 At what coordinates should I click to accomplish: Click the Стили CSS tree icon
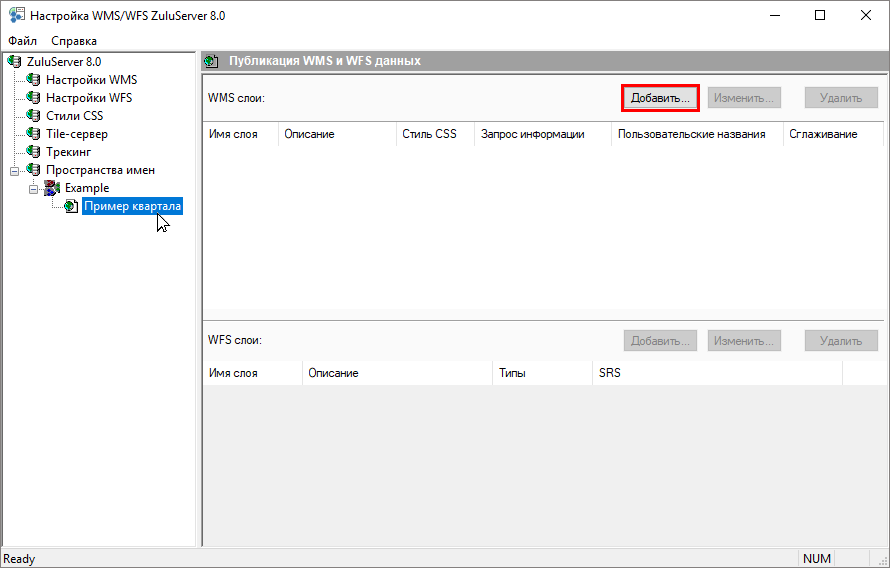pos(34,116)
